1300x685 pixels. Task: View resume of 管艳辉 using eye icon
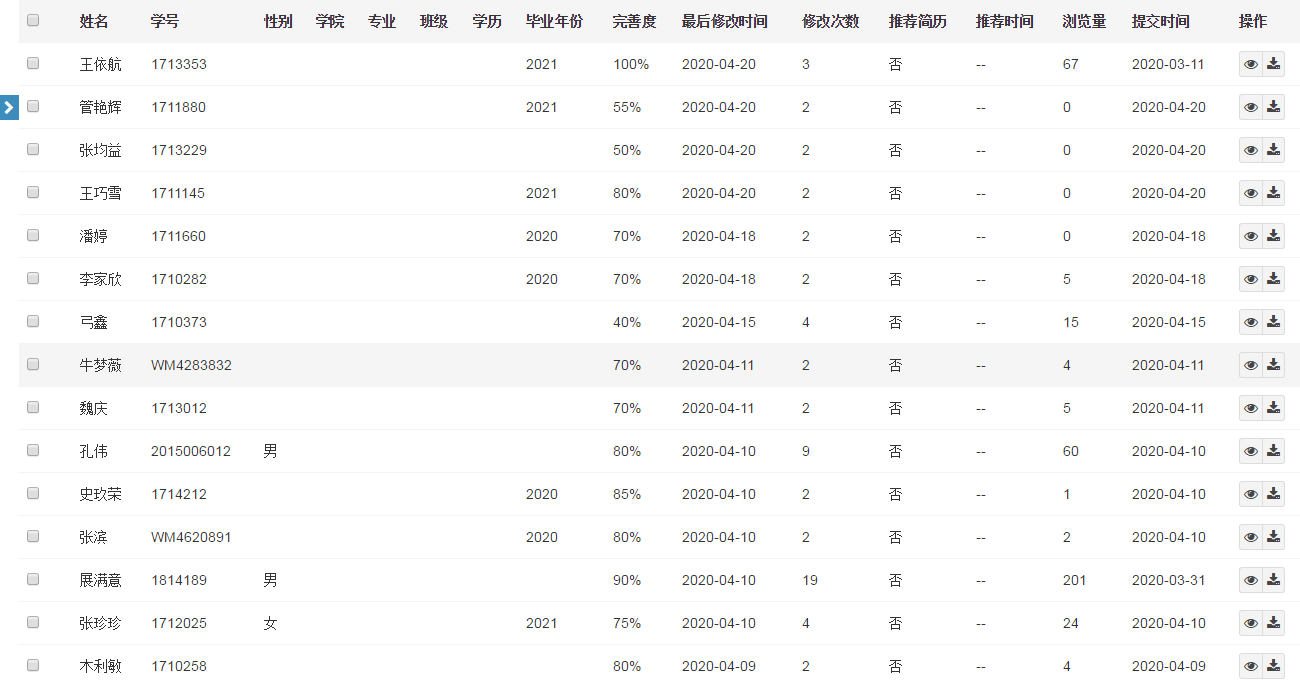pyautogui.click(x=1250, y=107)
